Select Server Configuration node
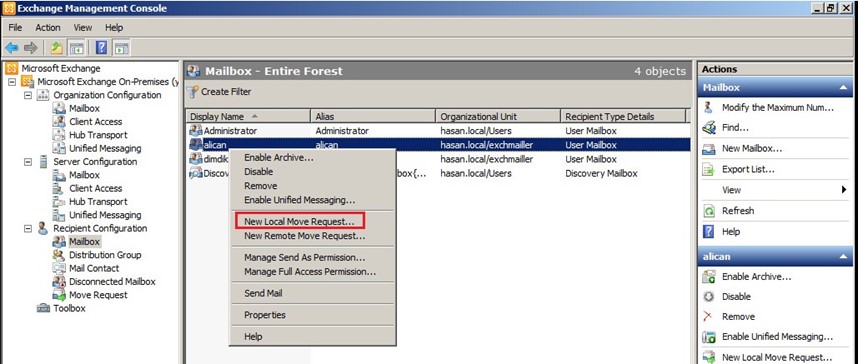This screenshot has height=364, width=858. 95,162
